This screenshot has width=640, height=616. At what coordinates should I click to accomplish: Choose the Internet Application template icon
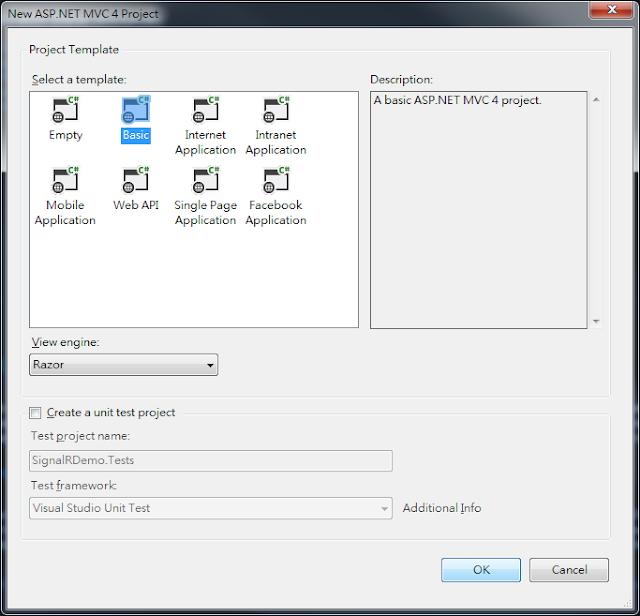click(x=206, y=110)
